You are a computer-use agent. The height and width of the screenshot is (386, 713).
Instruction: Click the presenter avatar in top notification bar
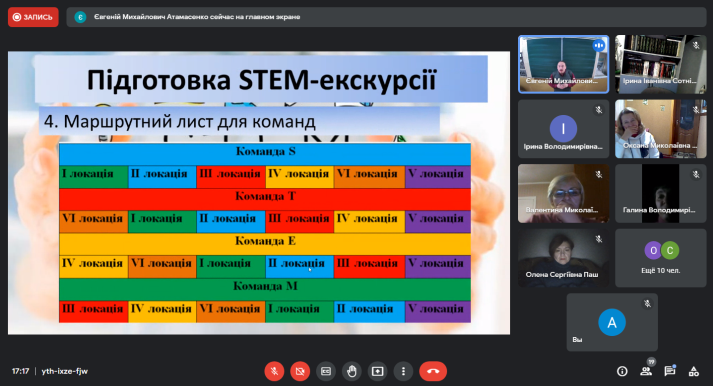pyautogui.click(x=80, y=17)
